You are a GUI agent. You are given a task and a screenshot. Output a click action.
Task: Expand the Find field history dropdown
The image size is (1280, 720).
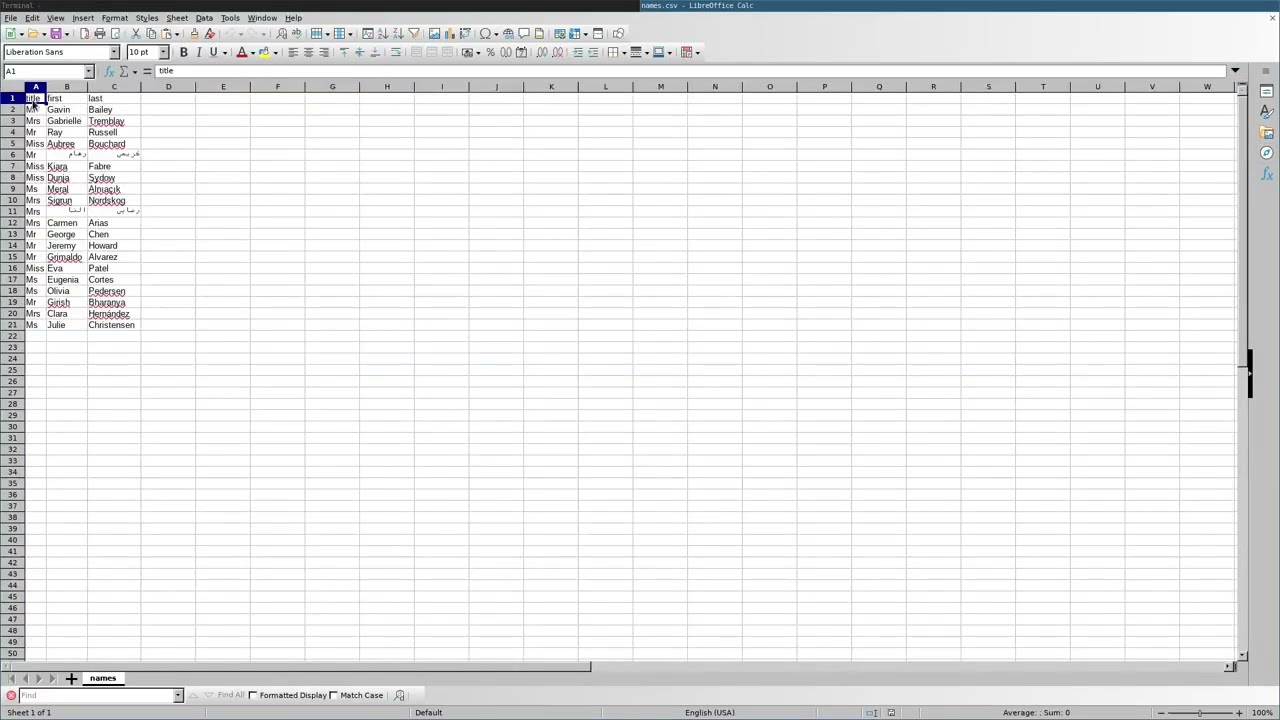tap(178, 695)
